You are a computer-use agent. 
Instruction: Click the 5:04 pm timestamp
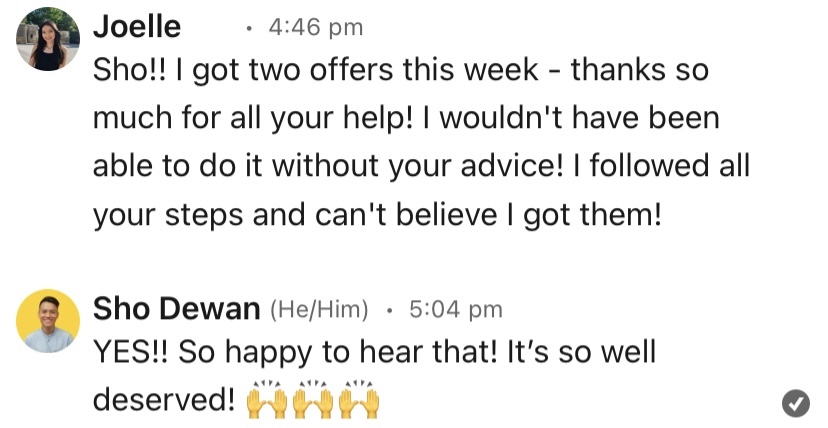pos(455,310)
